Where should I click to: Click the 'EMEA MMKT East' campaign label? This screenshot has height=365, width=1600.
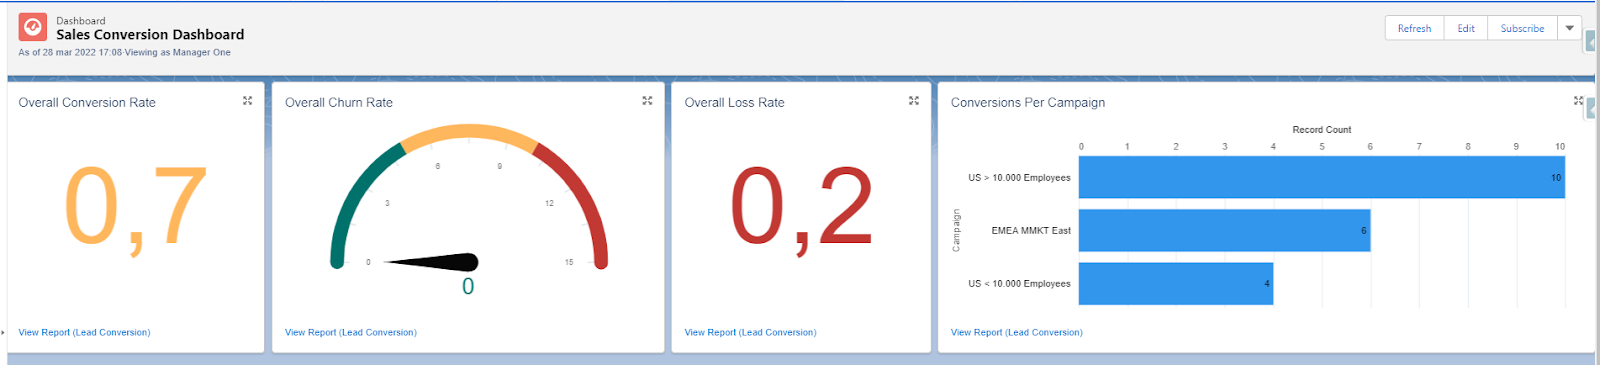tap(1031, 230)
